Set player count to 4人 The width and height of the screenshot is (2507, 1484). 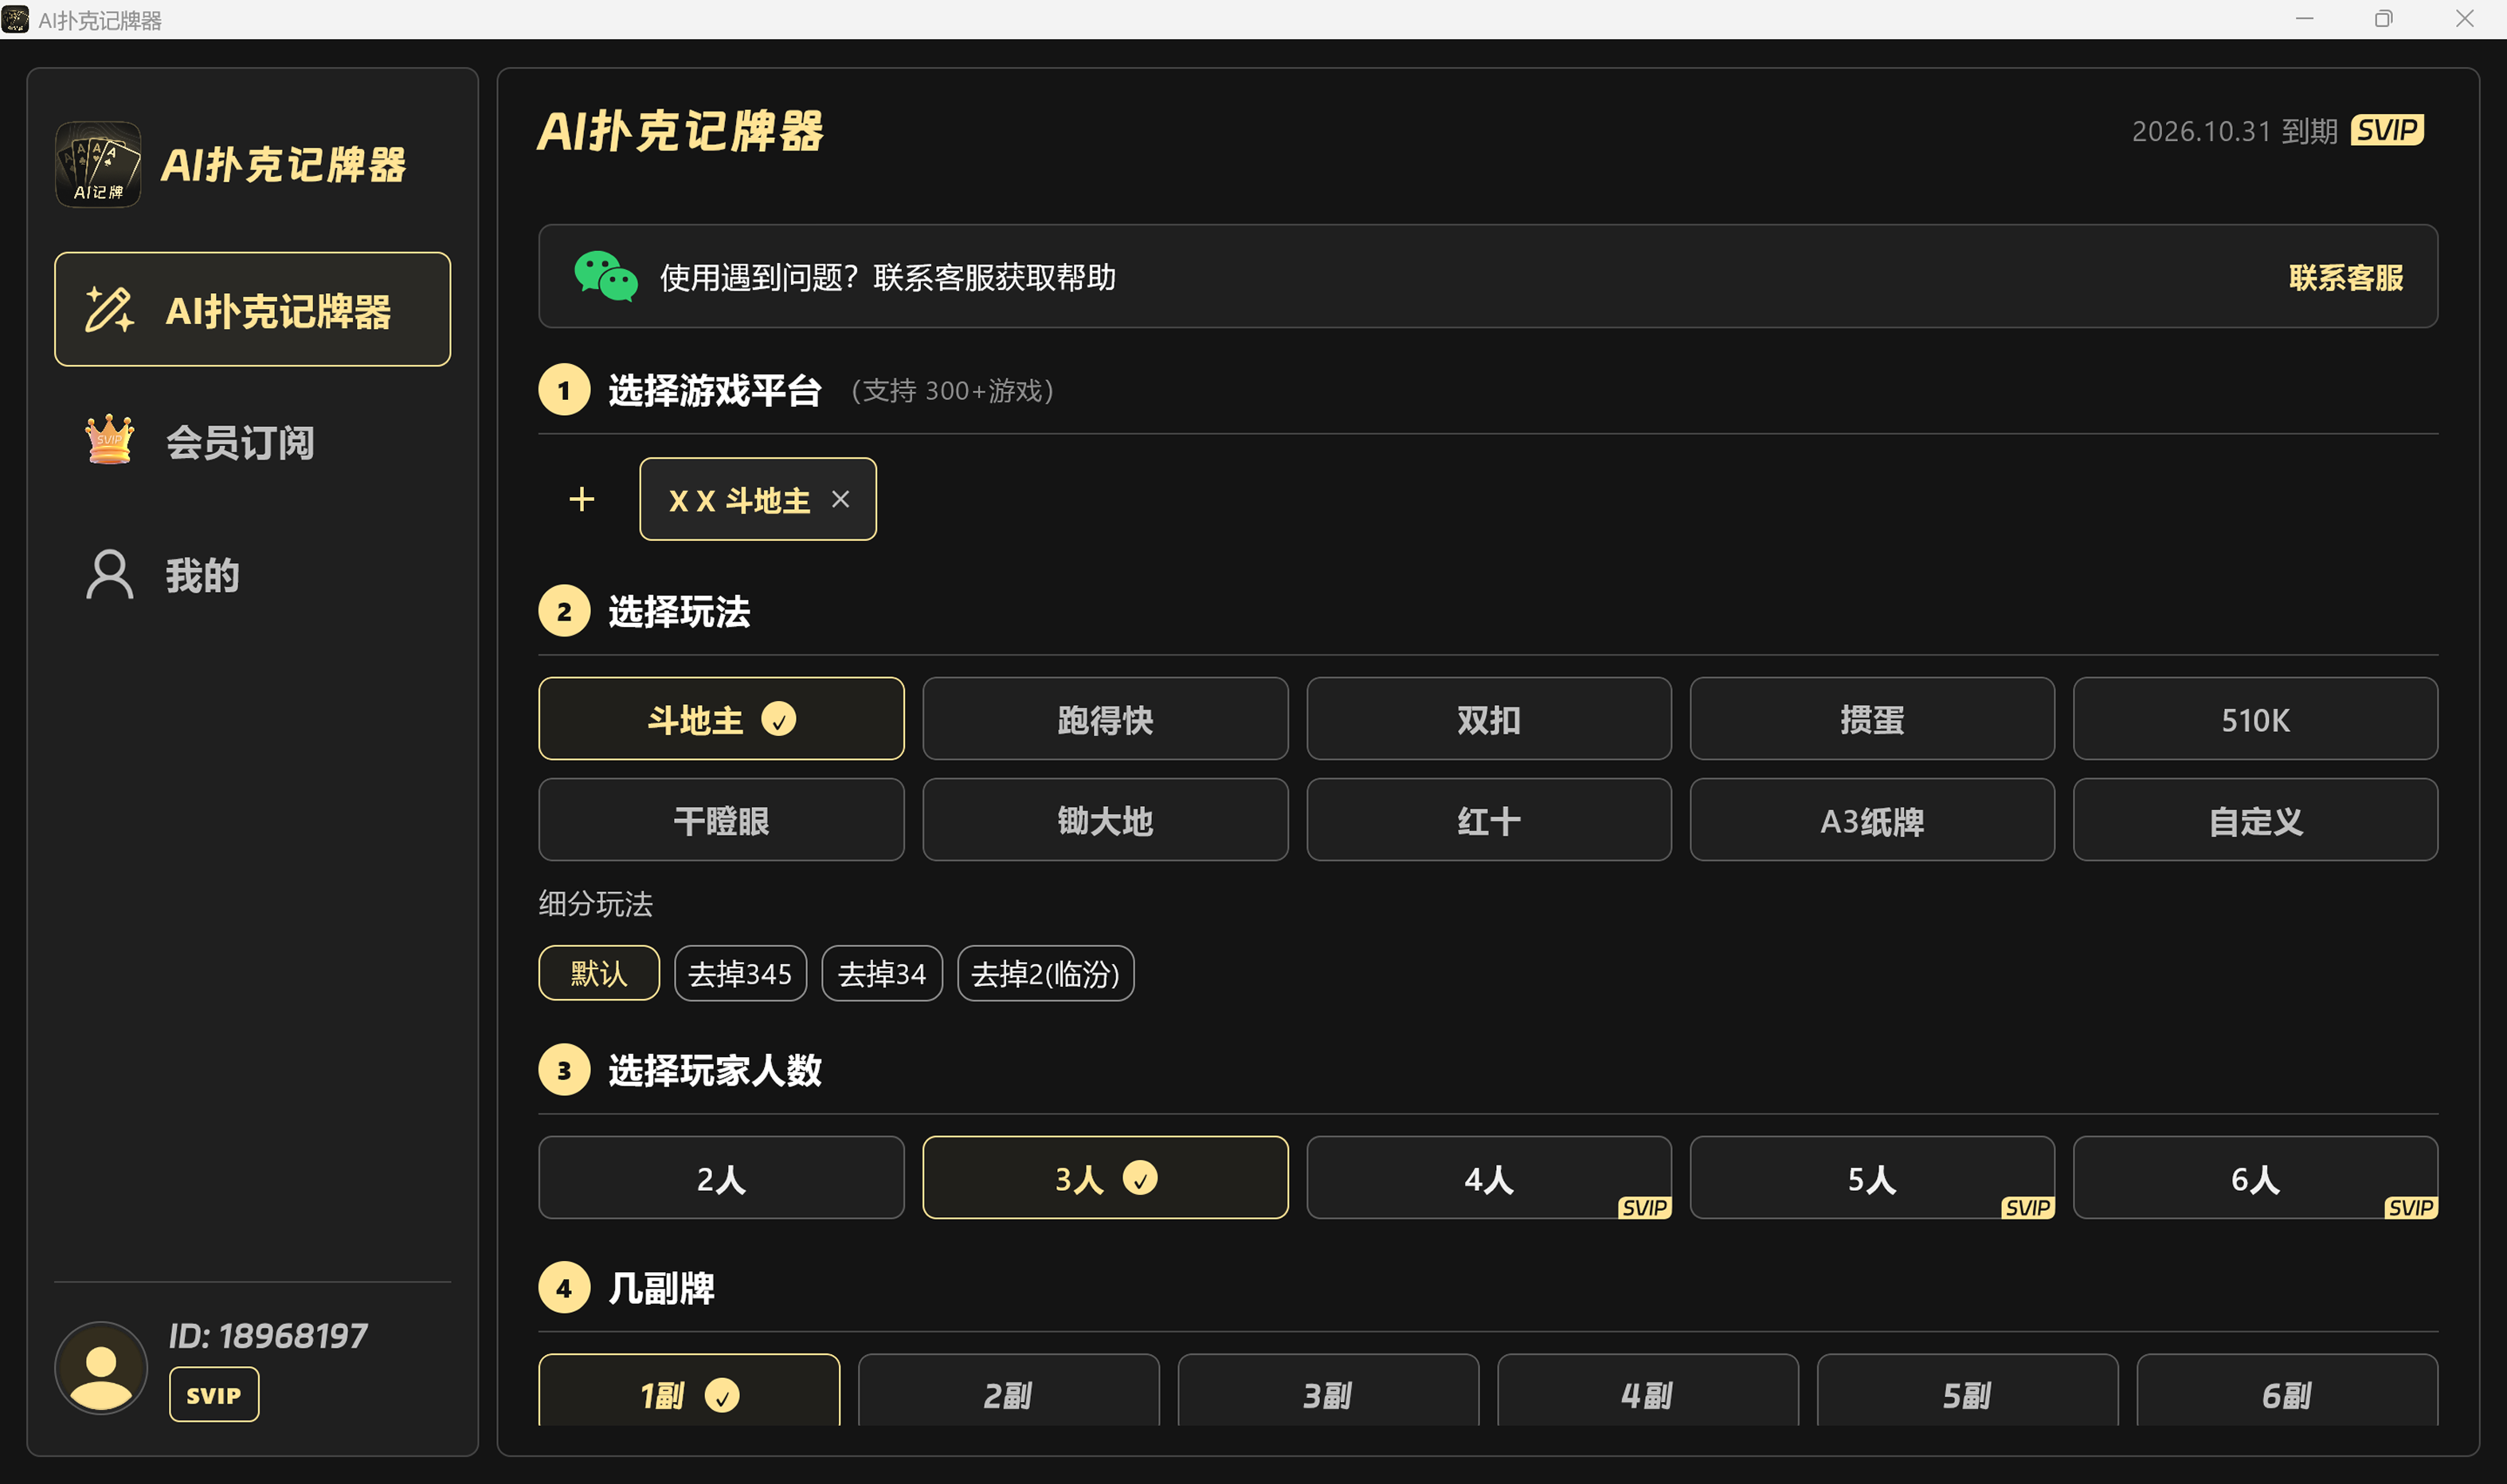pyautogui.click(x=1488, y=1177)
